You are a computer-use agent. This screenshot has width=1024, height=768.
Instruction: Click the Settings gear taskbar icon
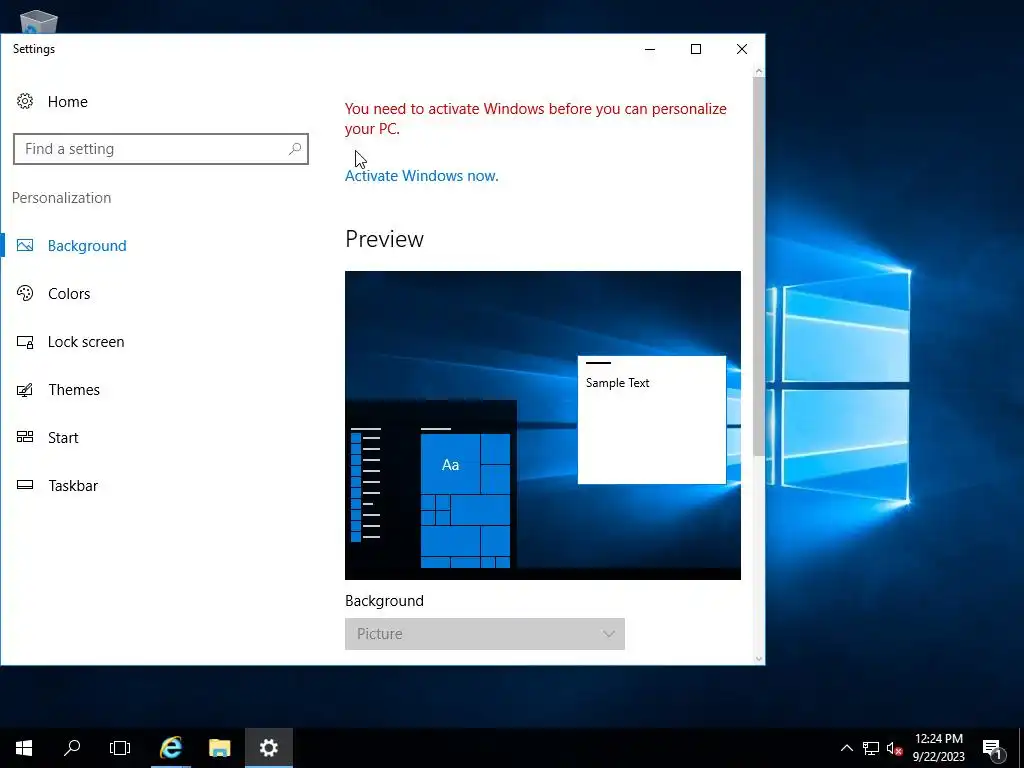pyautogui.click(x=268, y=748)
